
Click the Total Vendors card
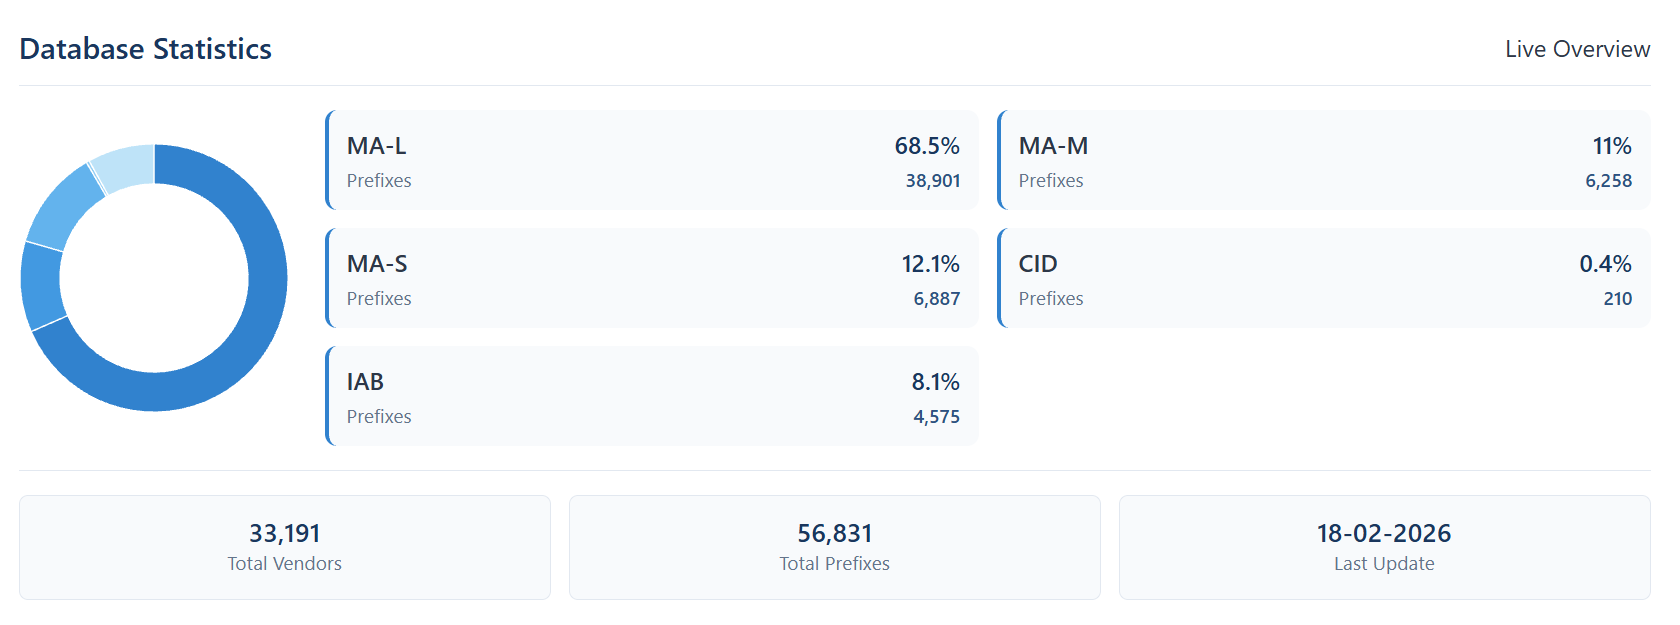[x=285, y=547]
